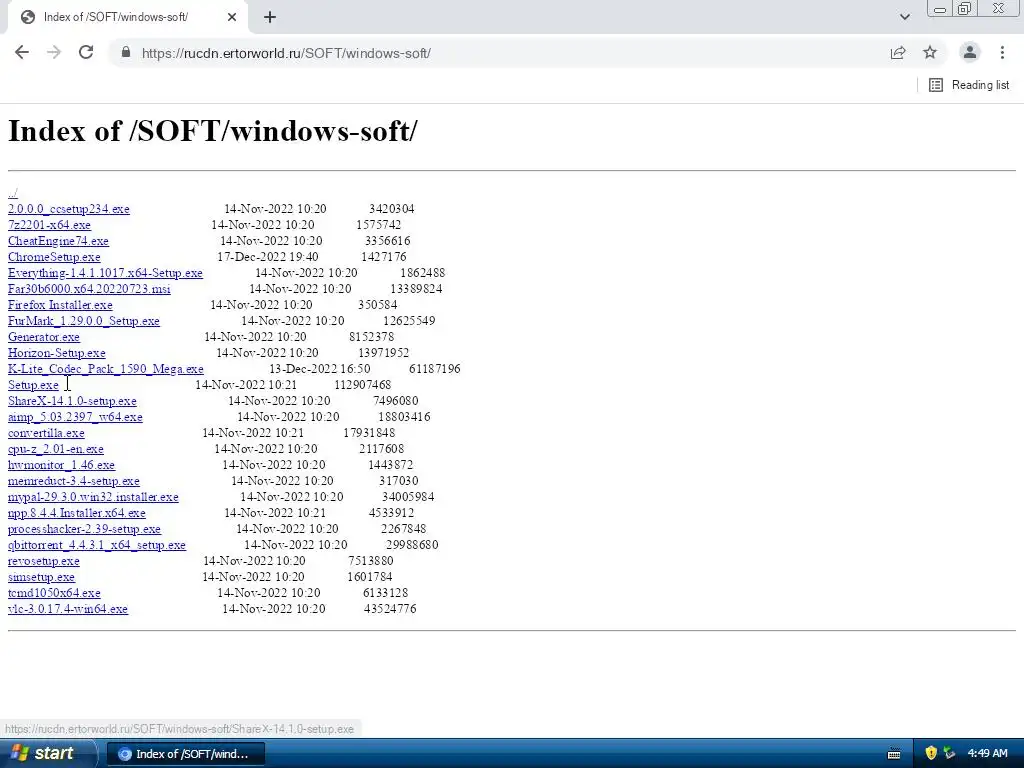Download ChromeSetup.exe

54,257
